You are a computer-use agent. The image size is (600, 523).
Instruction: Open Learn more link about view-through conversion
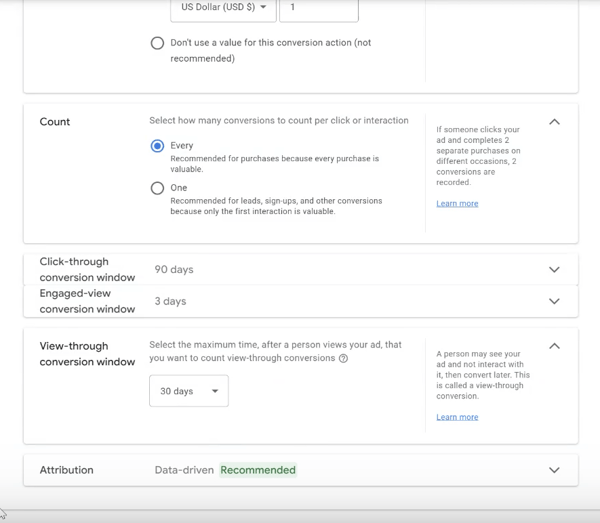(457, 417)
